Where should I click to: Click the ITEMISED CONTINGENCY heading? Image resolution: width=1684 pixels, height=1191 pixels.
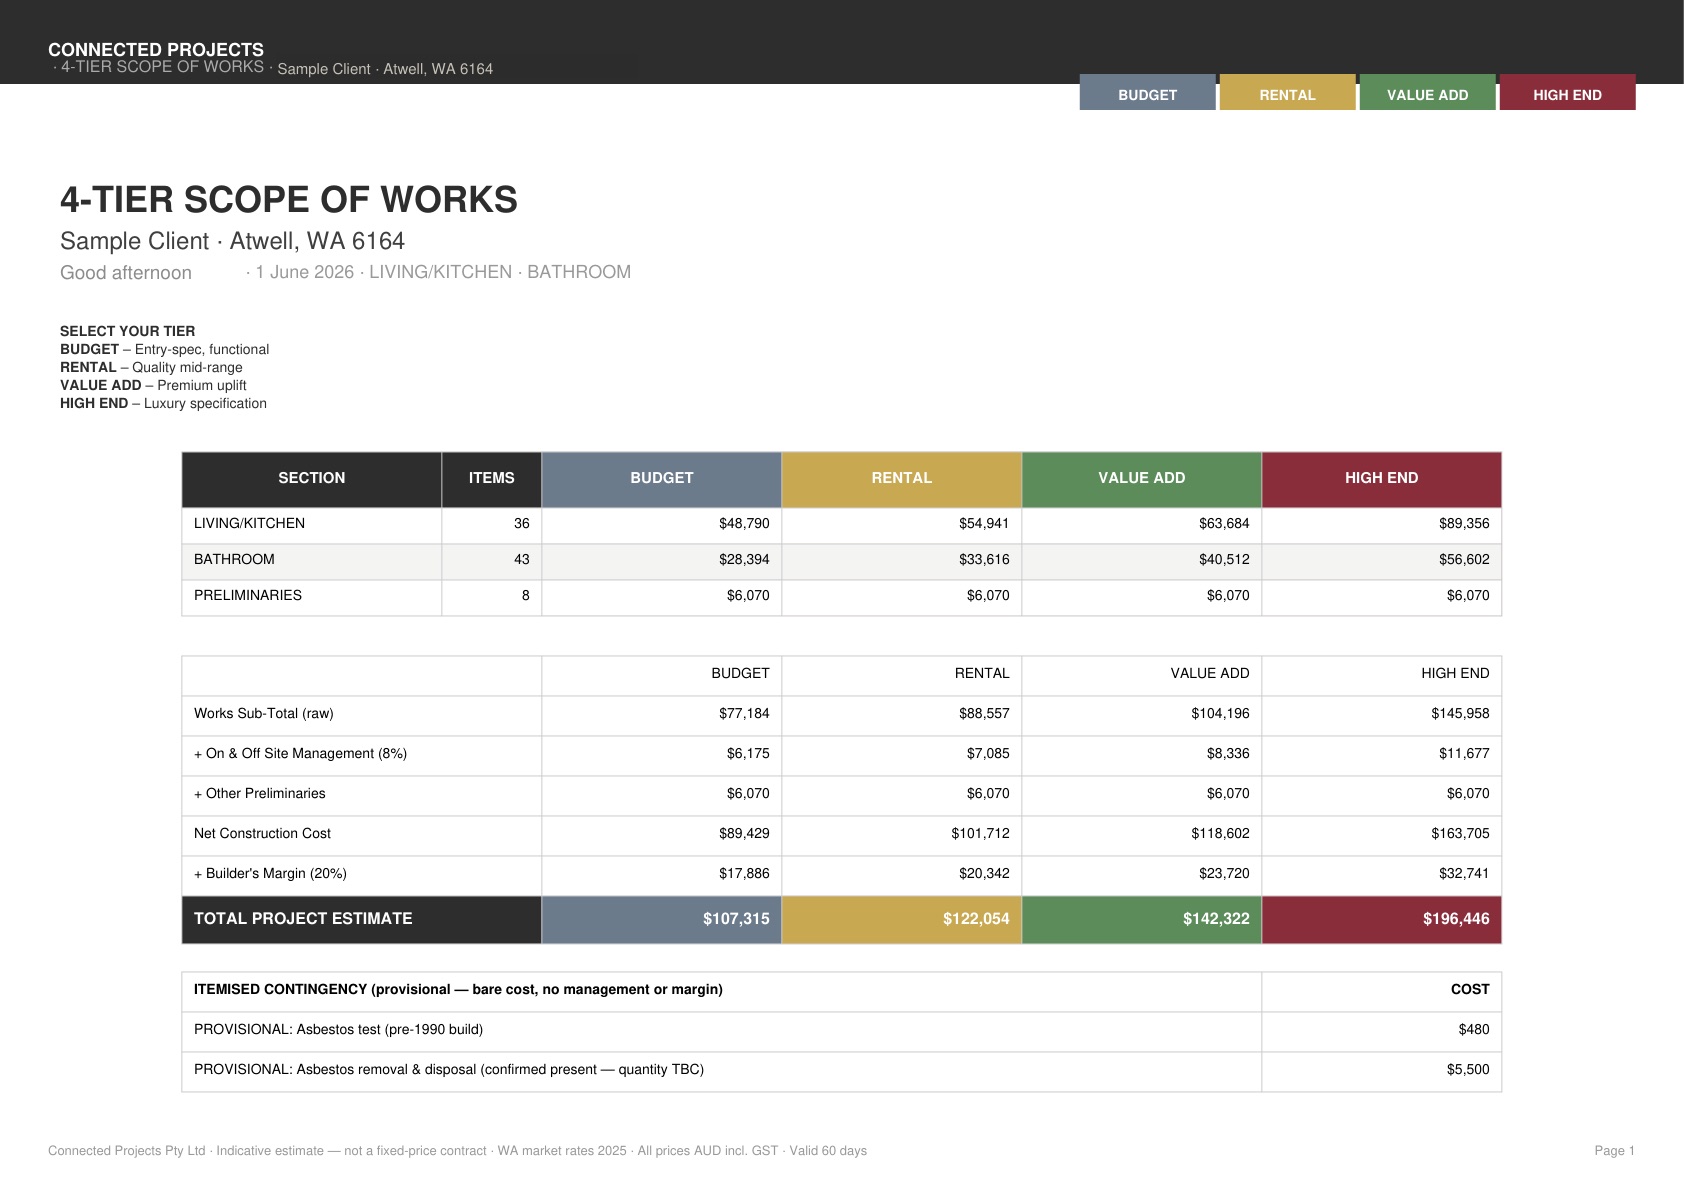[458, 989]
